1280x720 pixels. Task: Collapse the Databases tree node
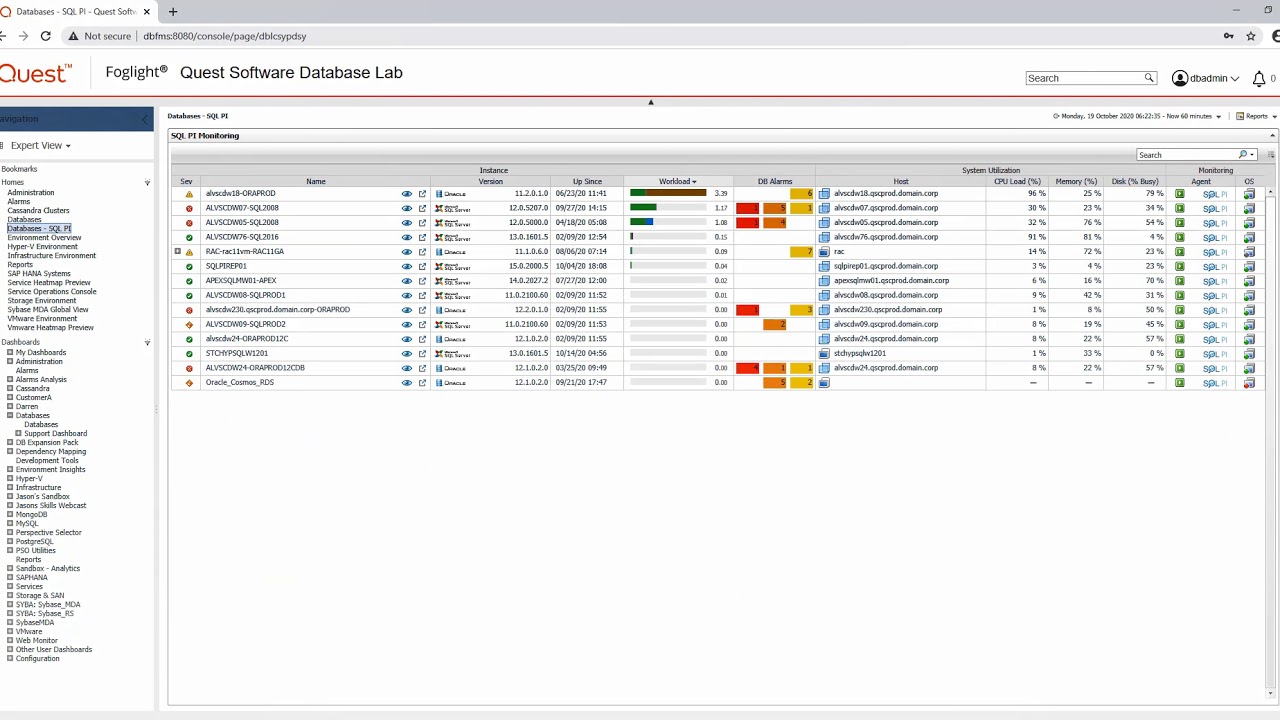click(10, 416)
